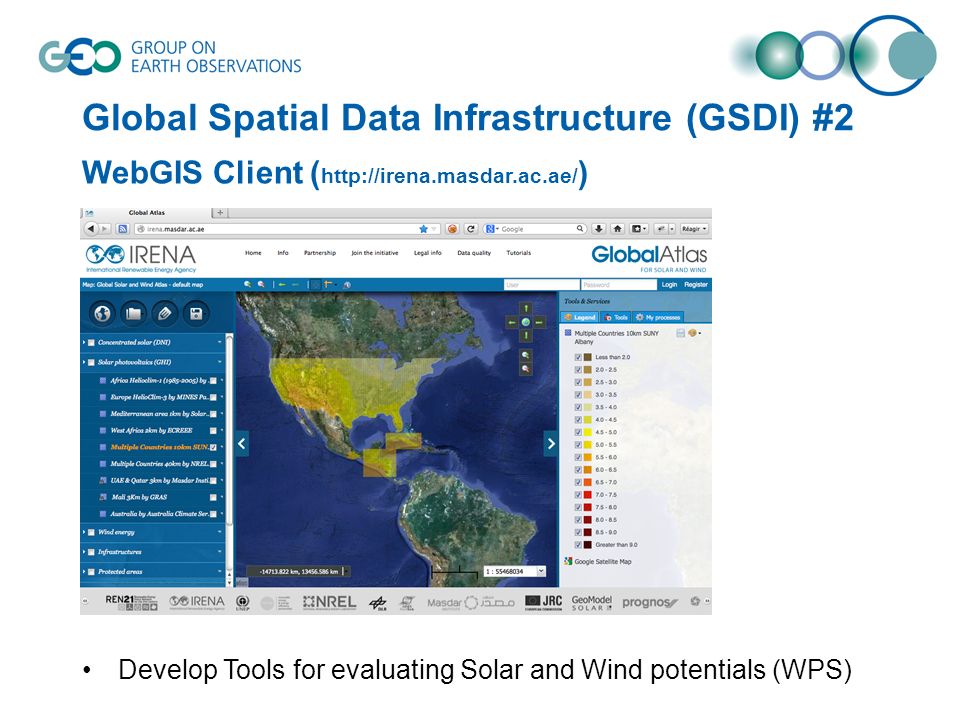Toggle the West Africa 2km by ECREEE checkbox
The image size is (960, 720).
click(213, 431)
